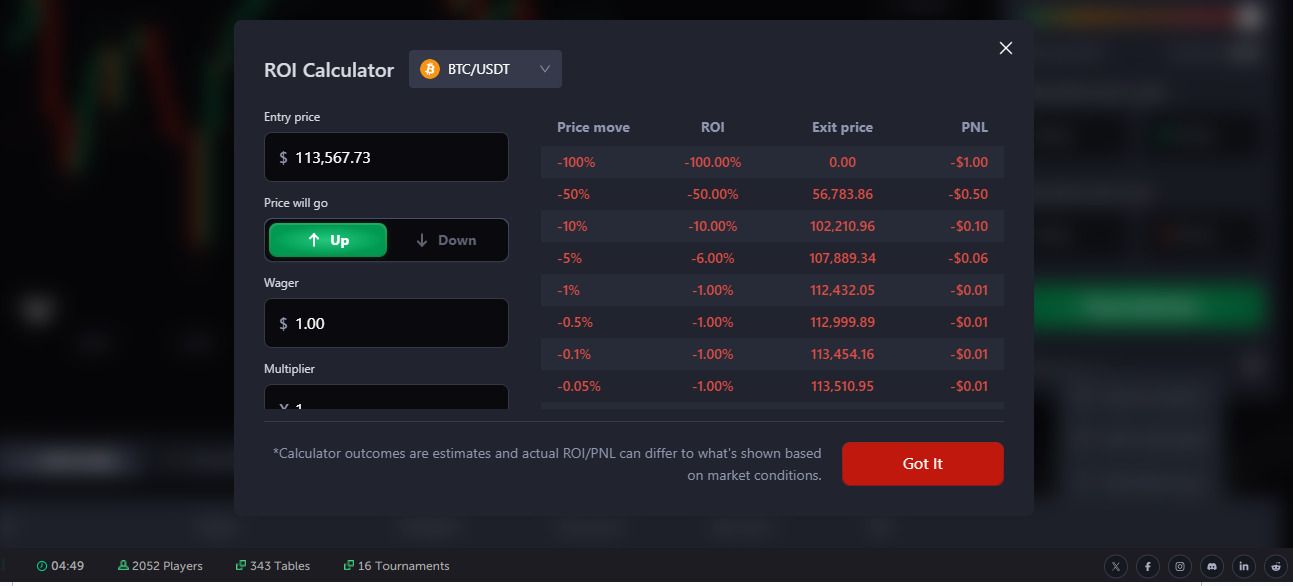Screen dimensions: 1293x586
Task: Click the X (Twitter) icon in the footer
Action: pos(1115,566)
